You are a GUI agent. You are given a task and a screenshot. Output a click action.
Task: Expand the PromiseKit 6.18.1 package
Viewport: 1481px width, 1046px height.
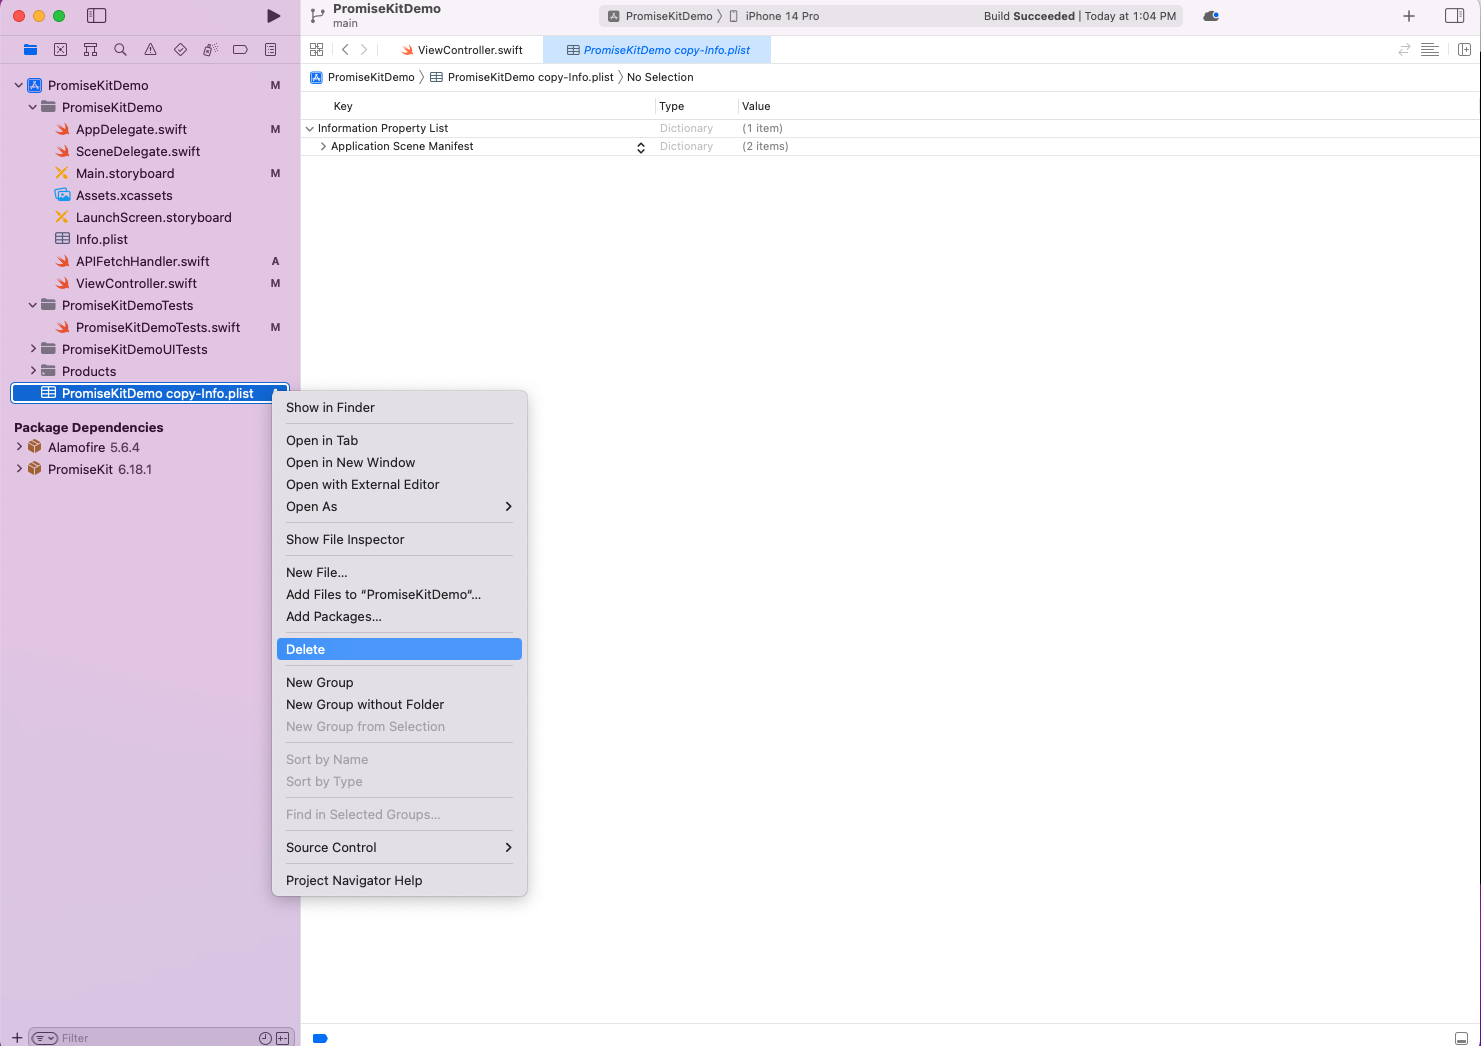click(x=19, y=469)
